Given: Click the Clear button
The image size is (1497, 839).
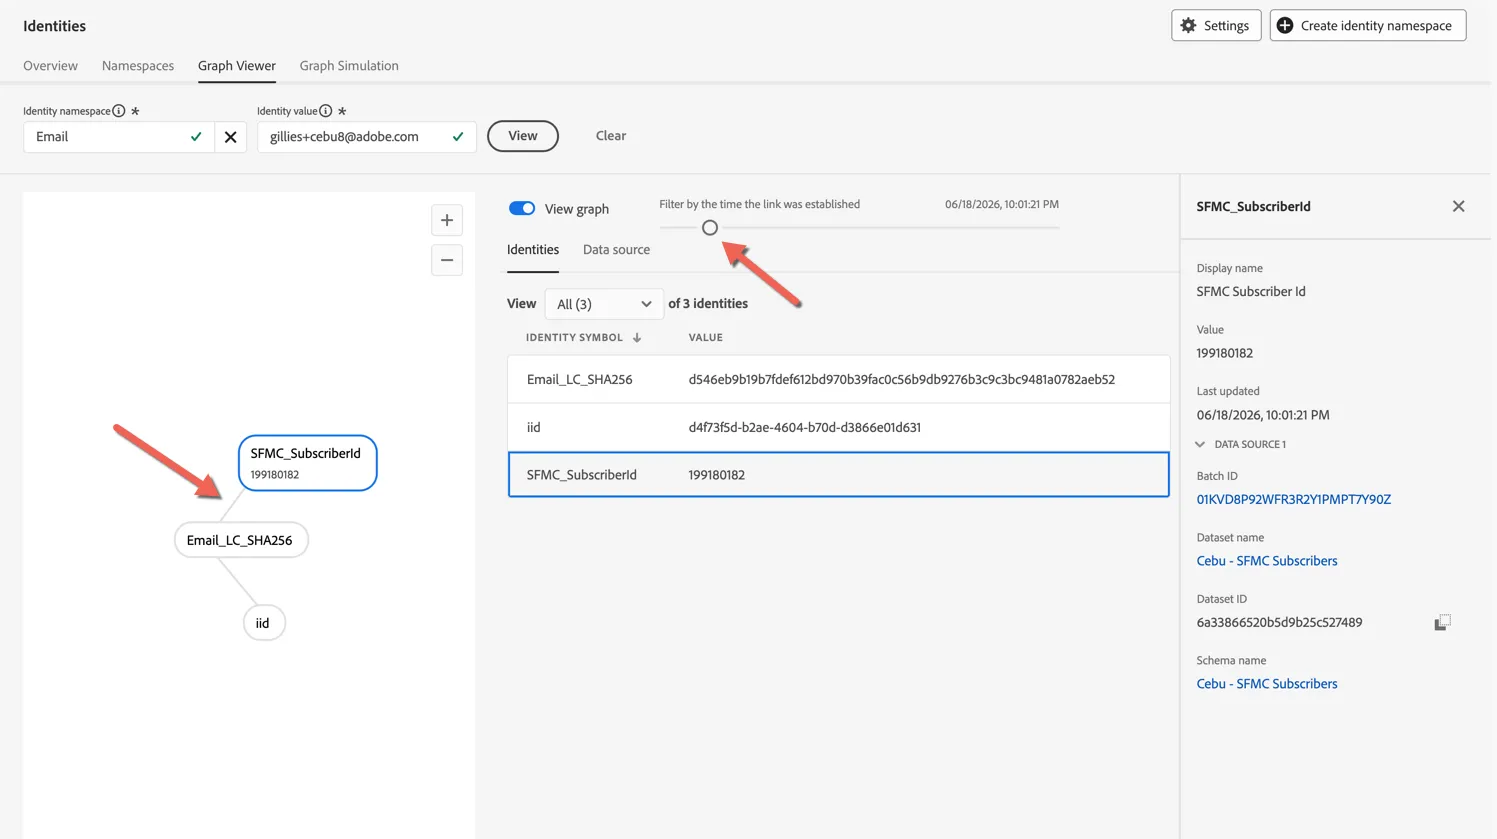Looking at the screenshot, I should click(611, 136).
